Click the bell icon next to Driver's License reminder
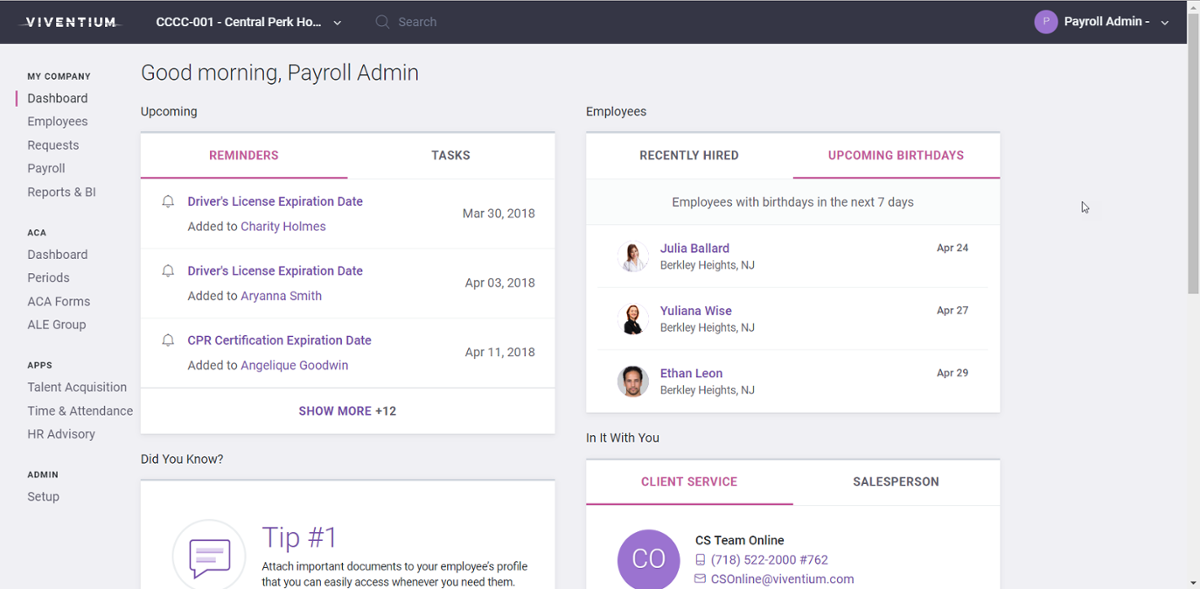 tap(167, 201)
